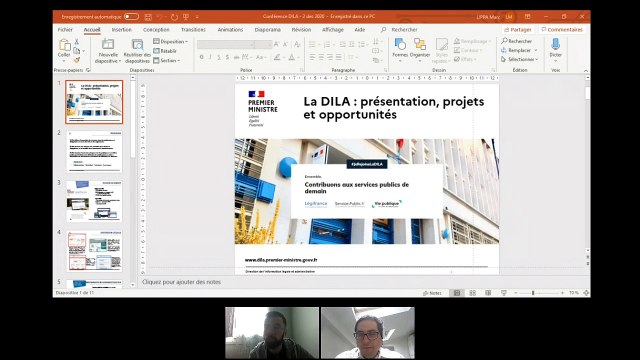This screenshot has width=640, height=360.
Task: Toggle text shadow formatting
Action: [227, 58]
